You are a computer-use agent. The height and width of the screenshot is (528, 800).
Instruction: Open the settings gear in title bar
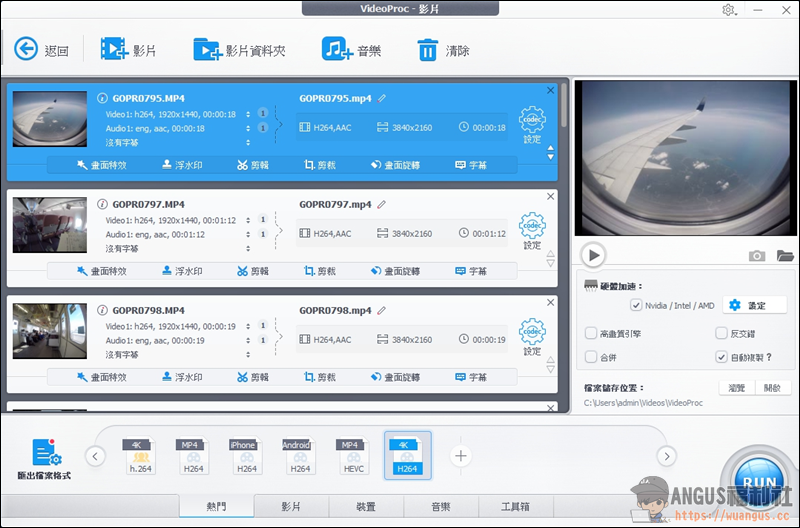click(x=728, y=10)
